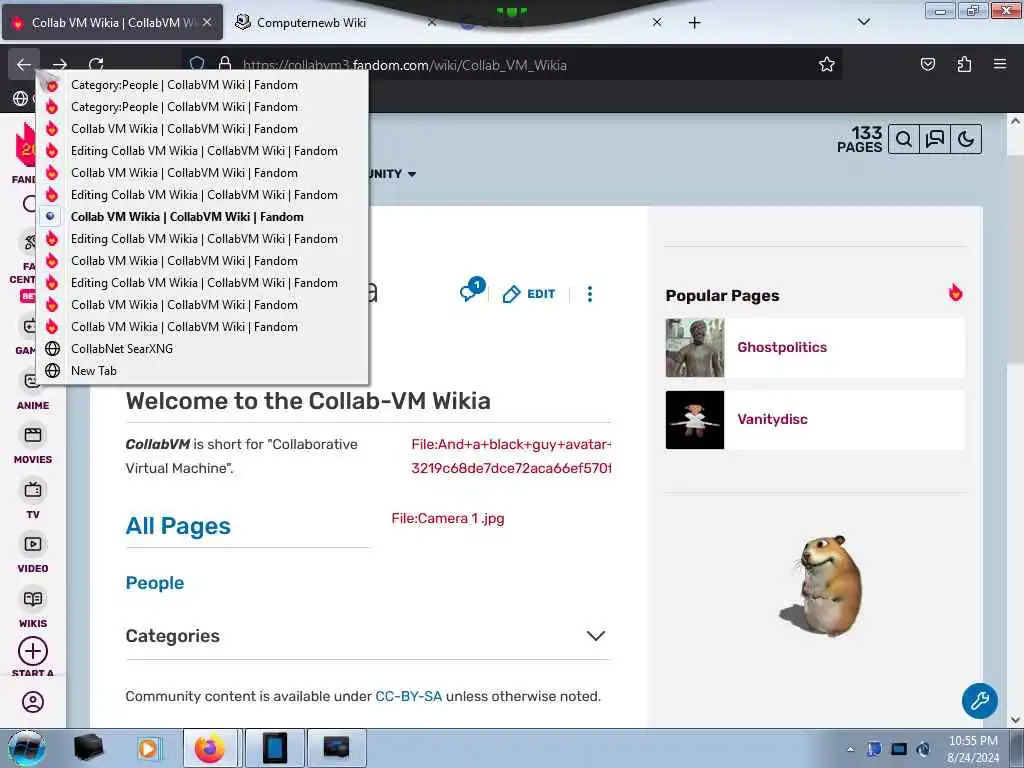Open the Anime section in Fandom sidebar

pyautogui.click(x=33, y=391)
